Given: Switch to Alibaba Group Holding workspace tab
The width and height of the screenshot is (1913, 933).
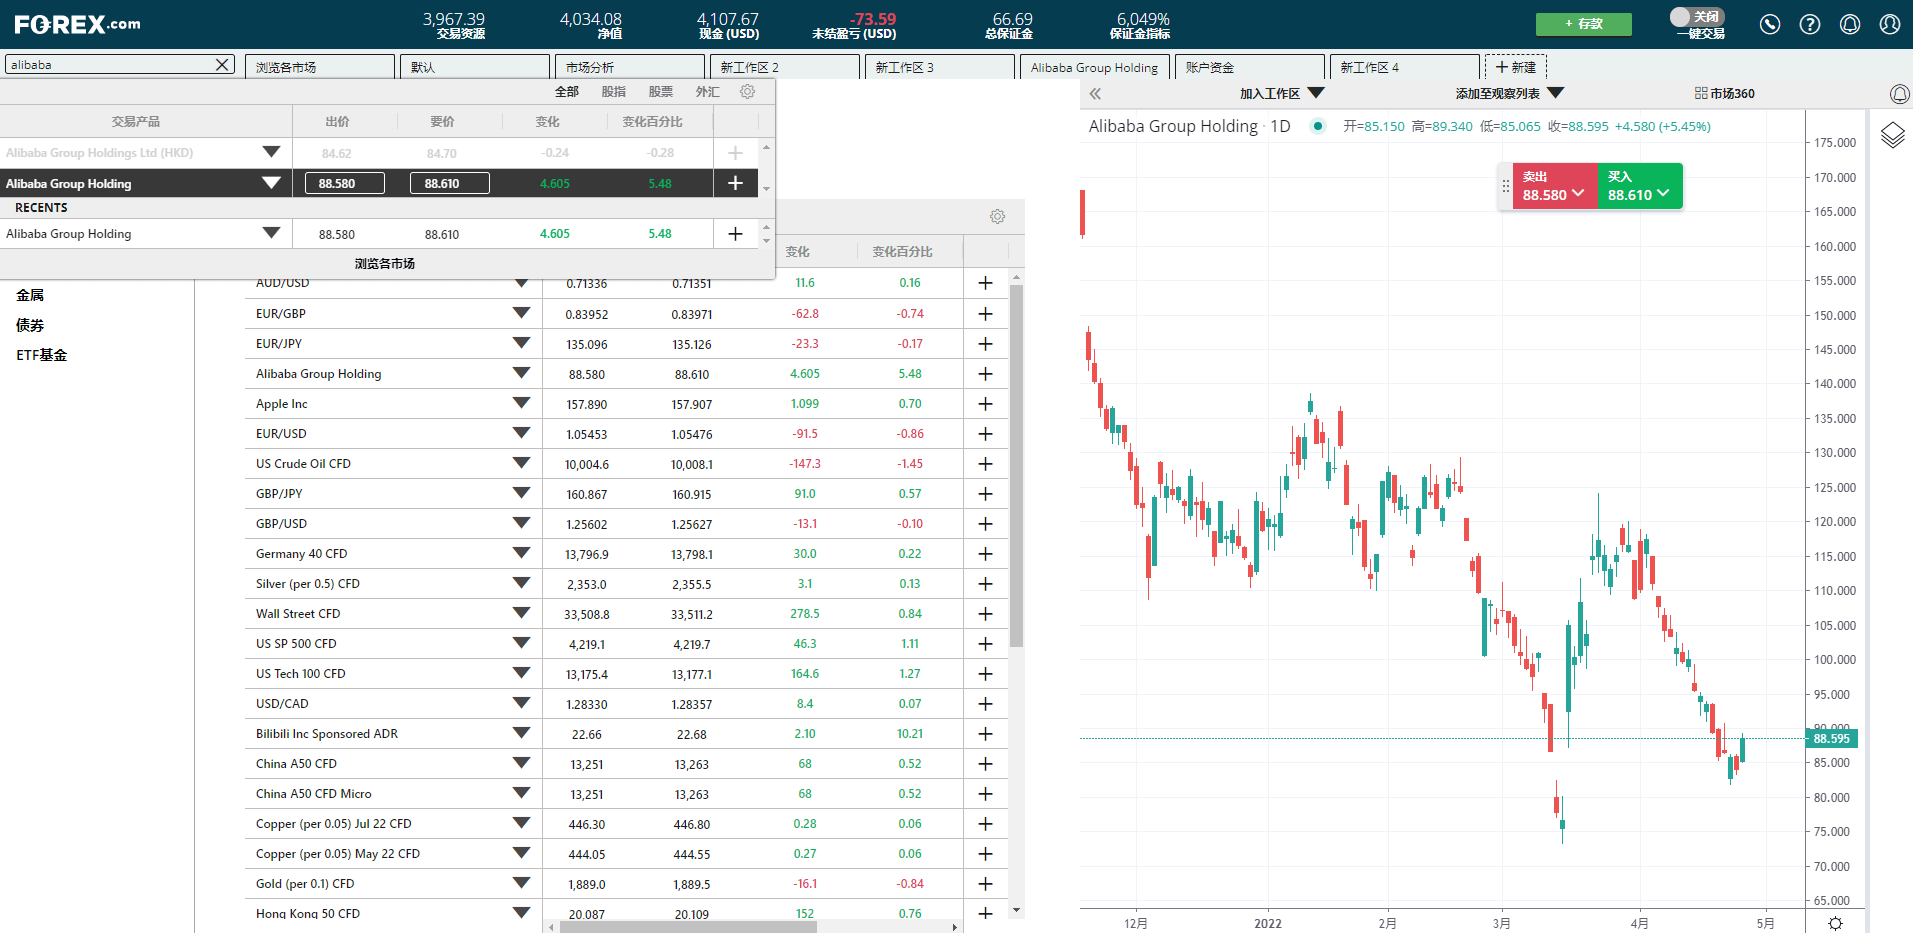Looking at the screenshot, I should click(x=1095, y=67).
